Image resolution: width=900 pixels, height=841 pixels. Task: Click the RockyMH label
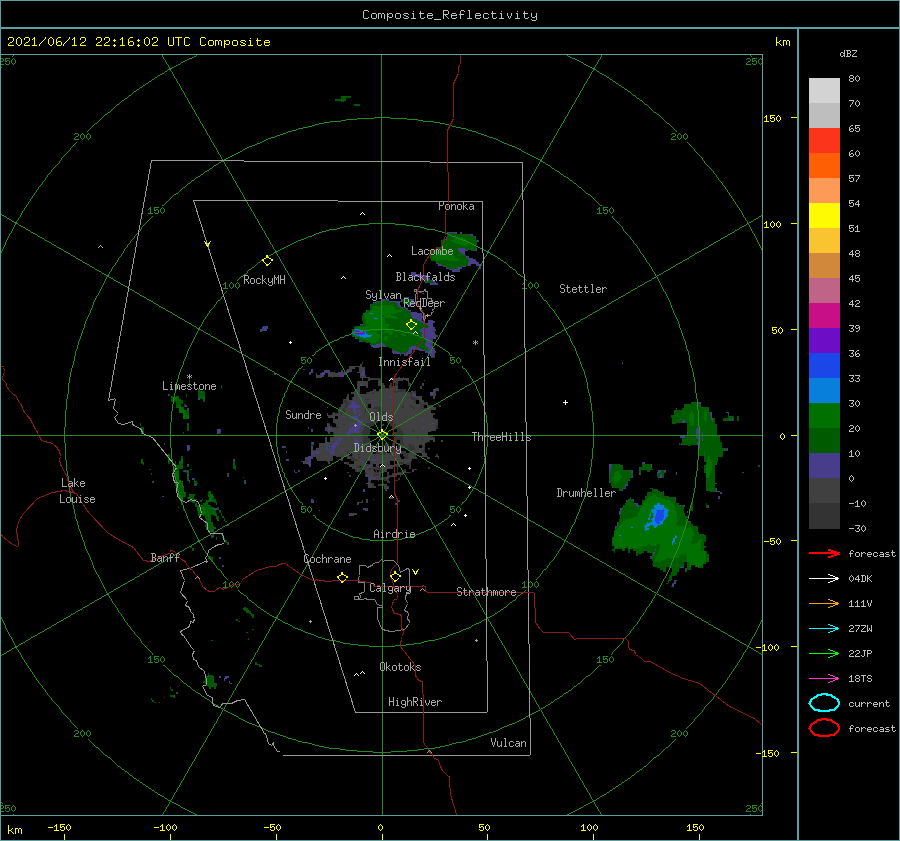pyautogui.click(x=264, y=280)
